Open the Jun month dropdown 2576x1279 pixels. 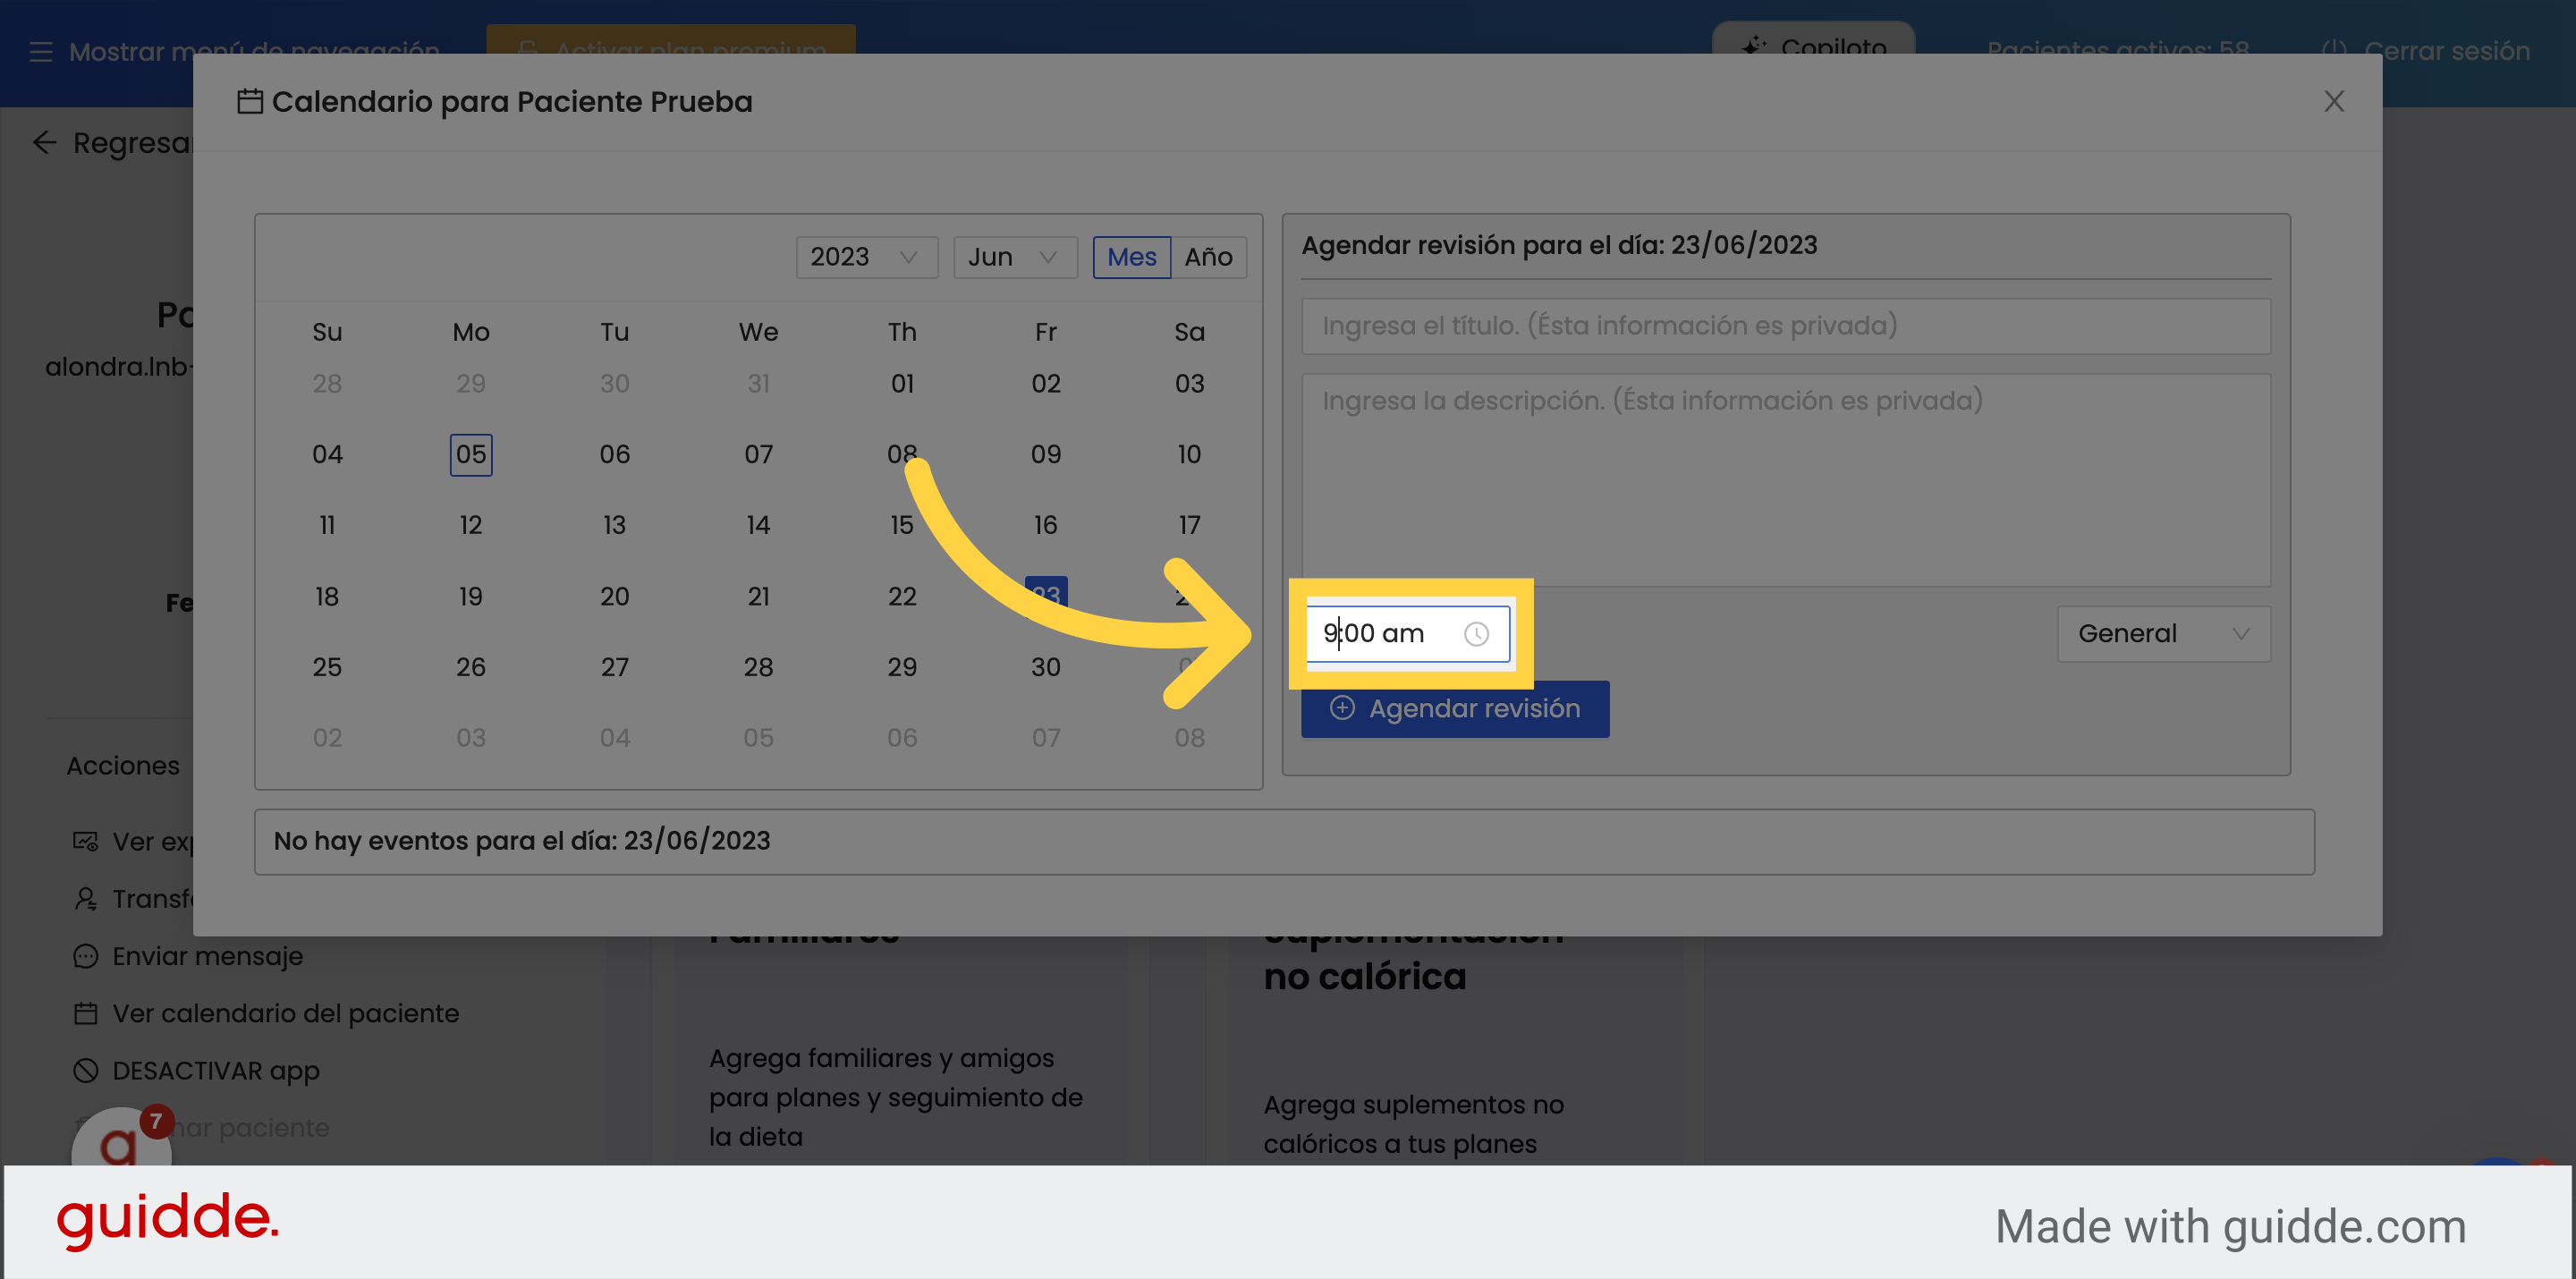coord(1013,257)
